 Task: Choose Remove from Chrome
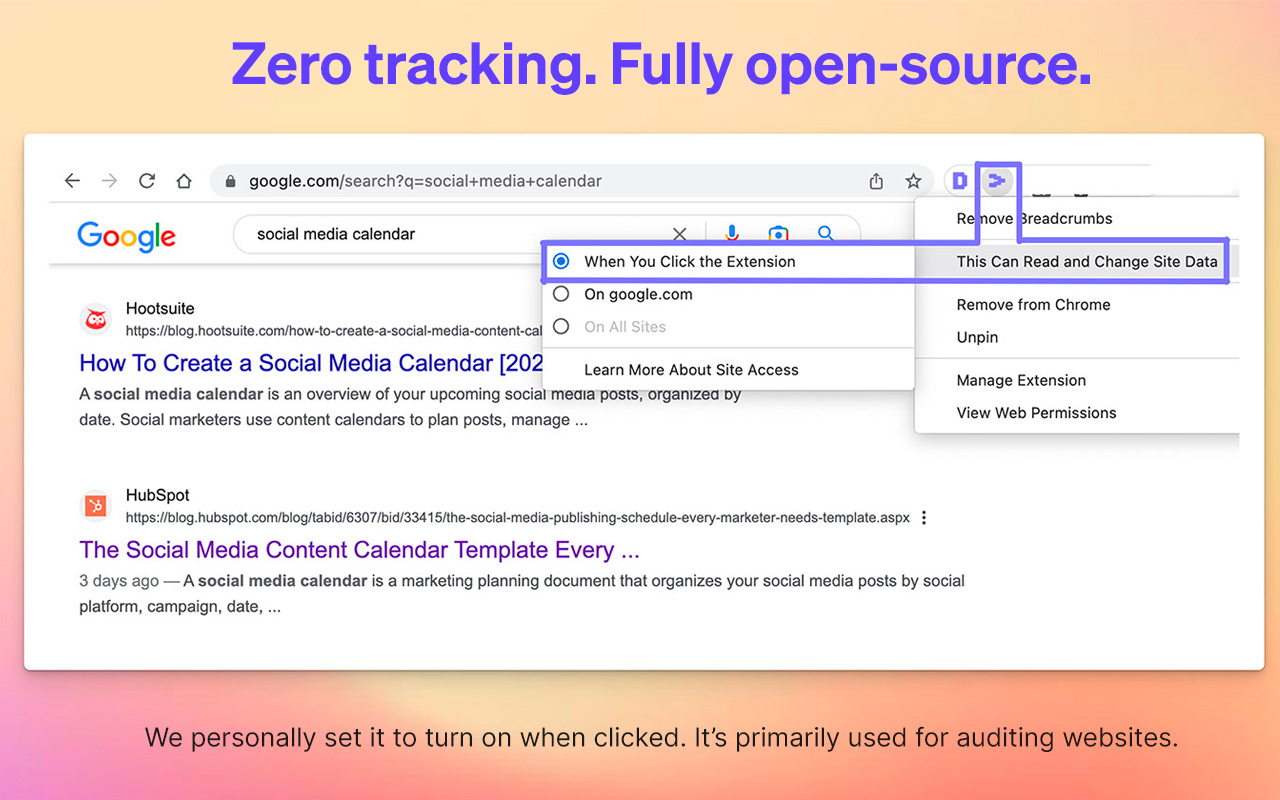point(1077,305)
